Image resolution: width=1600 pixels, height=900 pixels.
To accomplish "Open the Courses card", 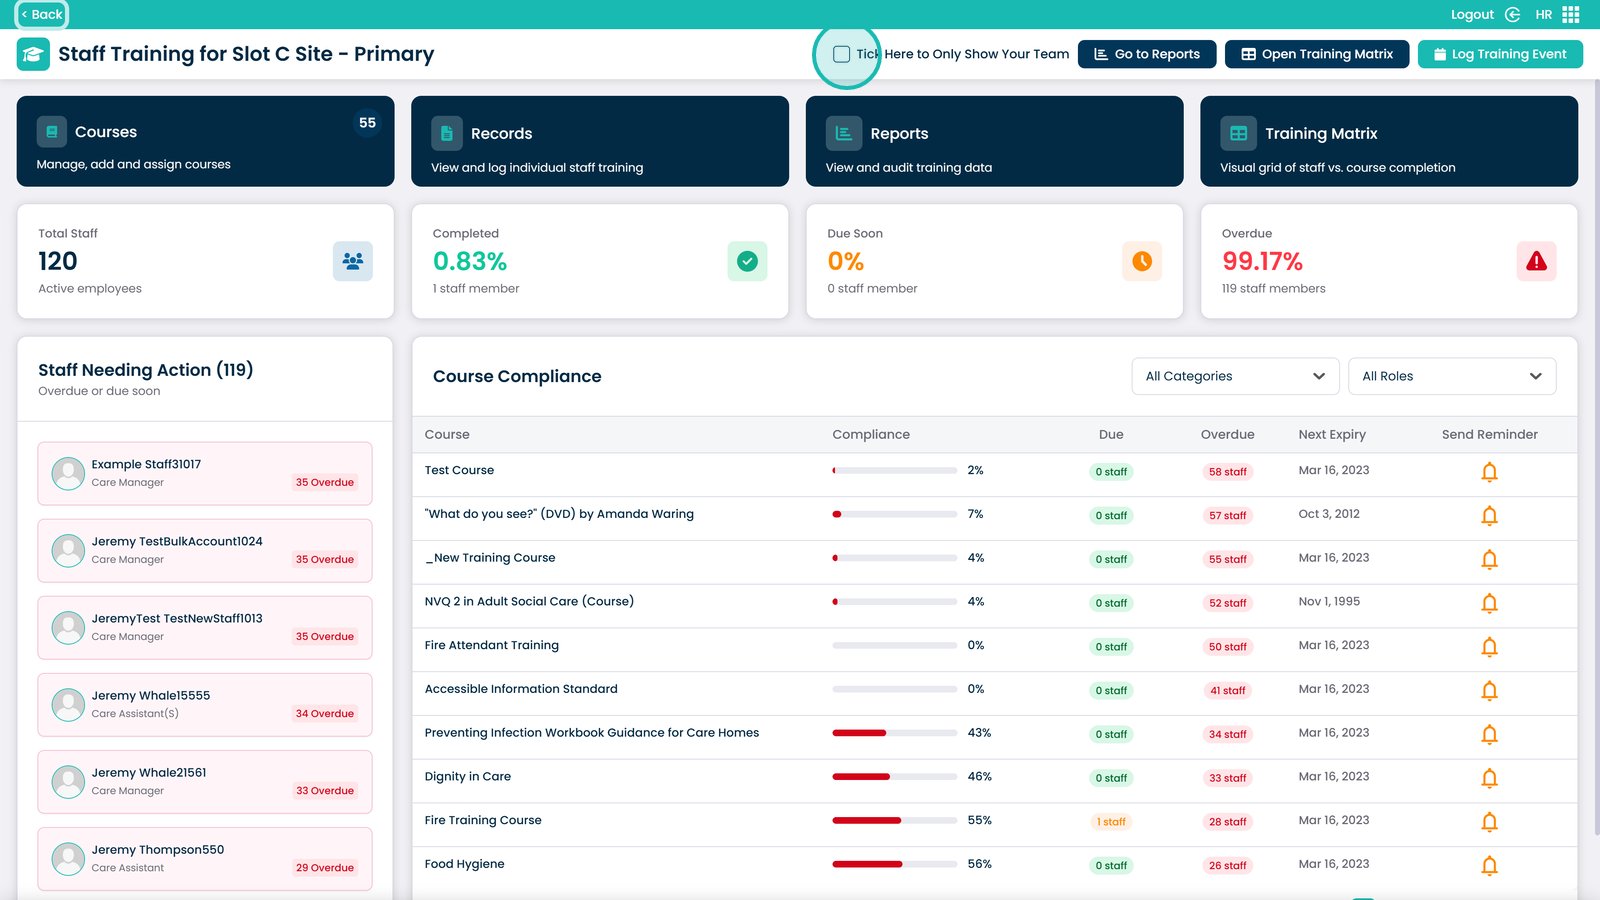I will click(205, 141).
